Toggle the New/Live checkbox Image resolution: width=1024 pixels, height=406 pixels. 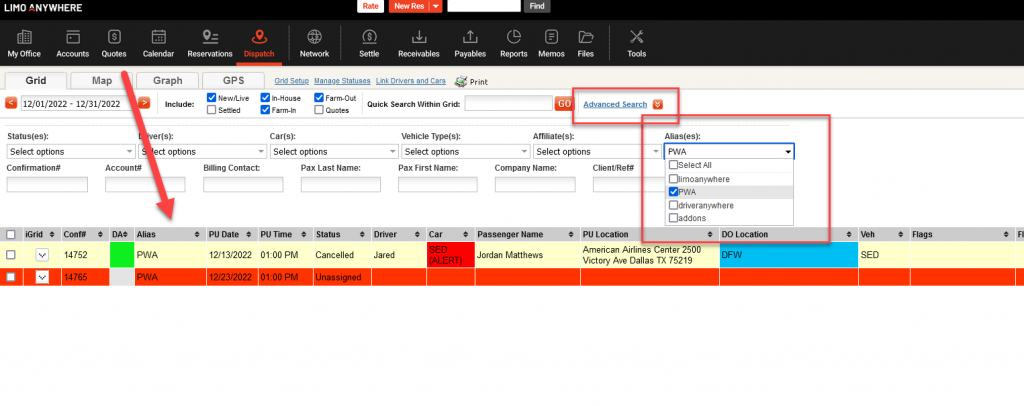212,98
